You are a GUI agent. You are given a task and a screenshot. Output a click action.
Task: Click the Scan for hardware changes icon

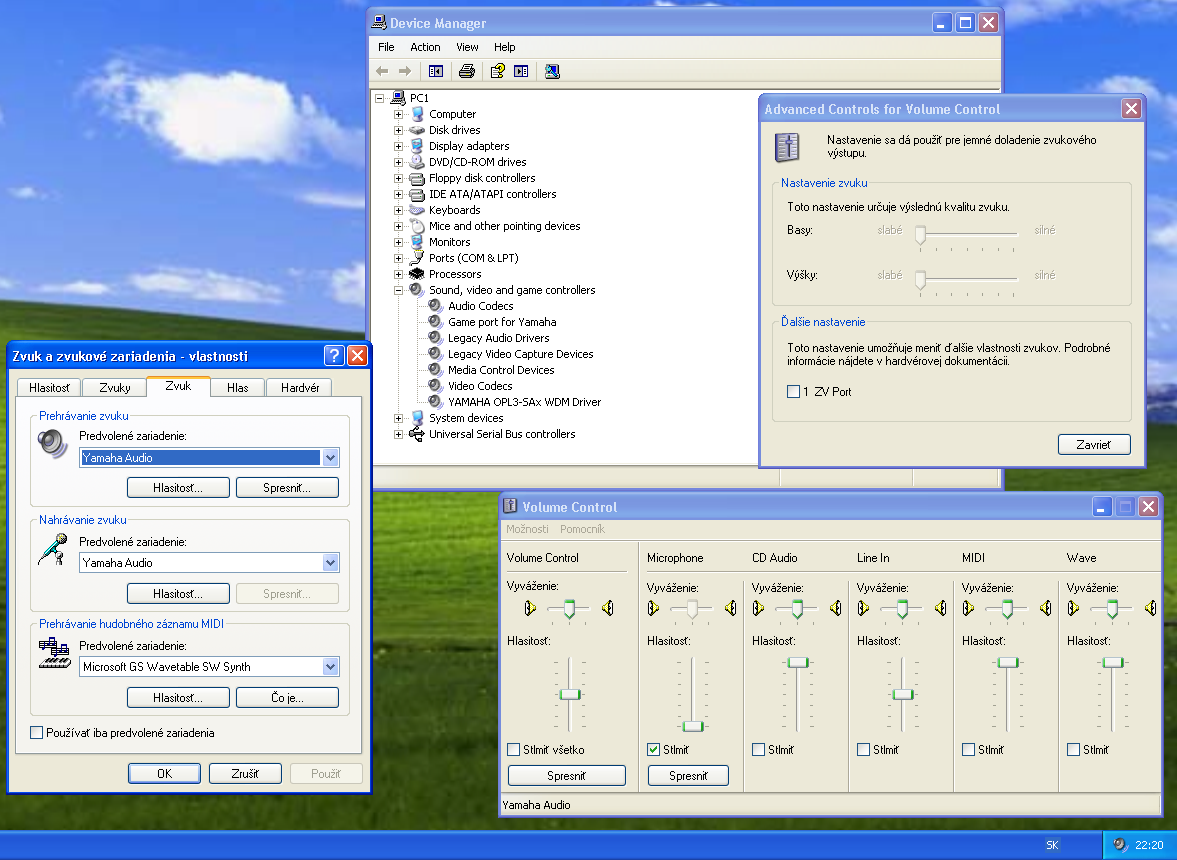pos(553,71)
